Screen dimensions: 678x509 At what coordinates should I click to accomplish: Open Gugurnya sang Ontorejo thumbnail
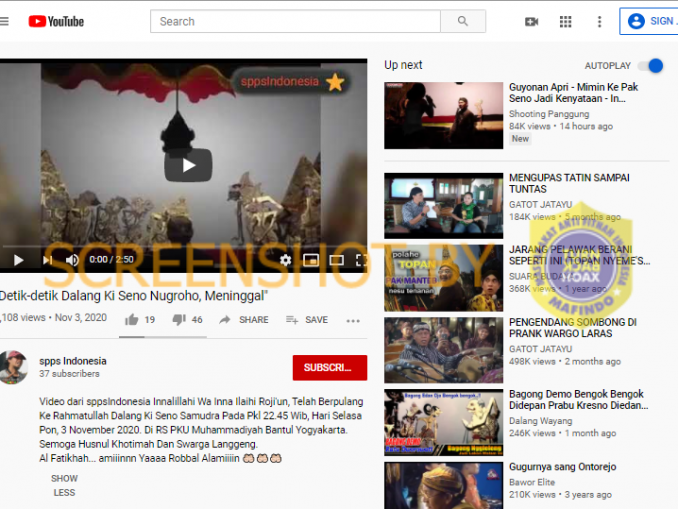coord(444,485)
